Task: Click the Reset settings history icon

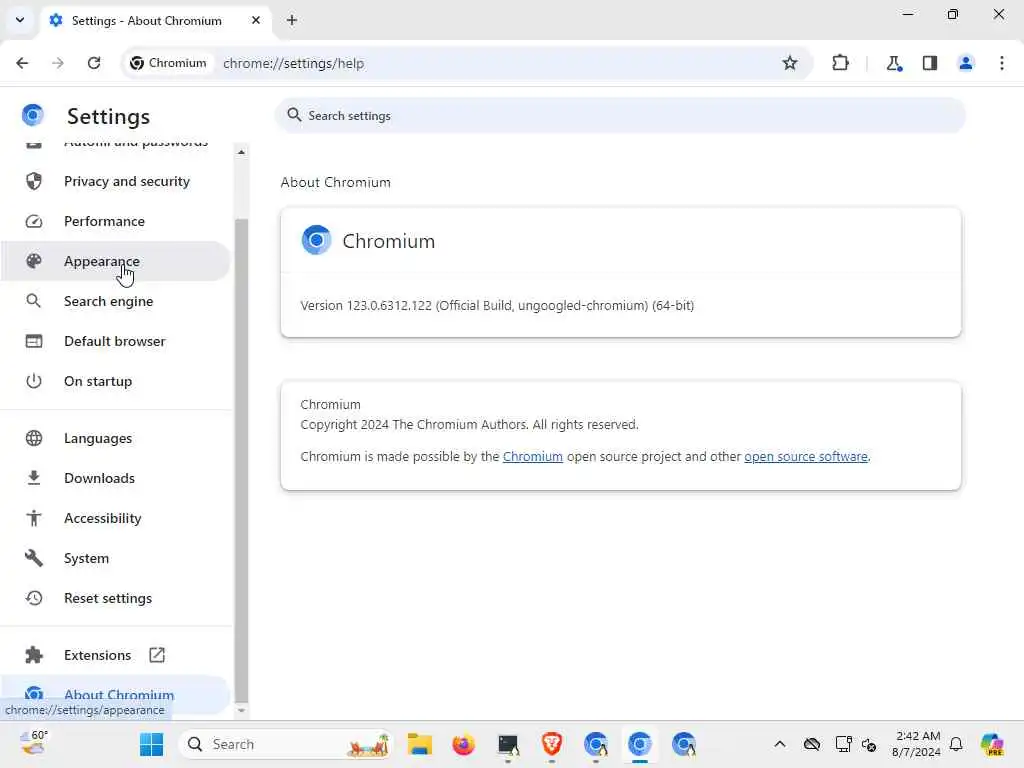Action: (x=34, y=598)
